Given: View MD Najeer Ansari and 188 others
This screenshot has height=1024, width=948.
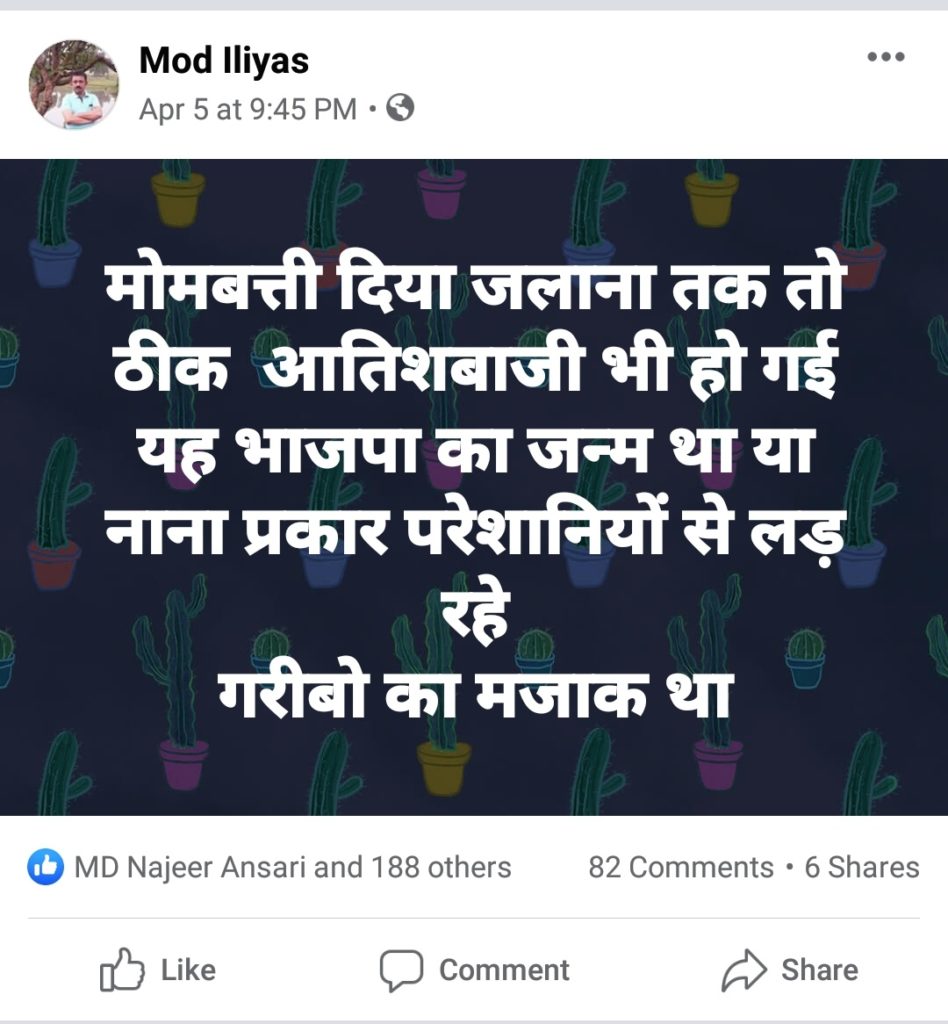Looking at the screenshot, I should [x=292, y=867].
